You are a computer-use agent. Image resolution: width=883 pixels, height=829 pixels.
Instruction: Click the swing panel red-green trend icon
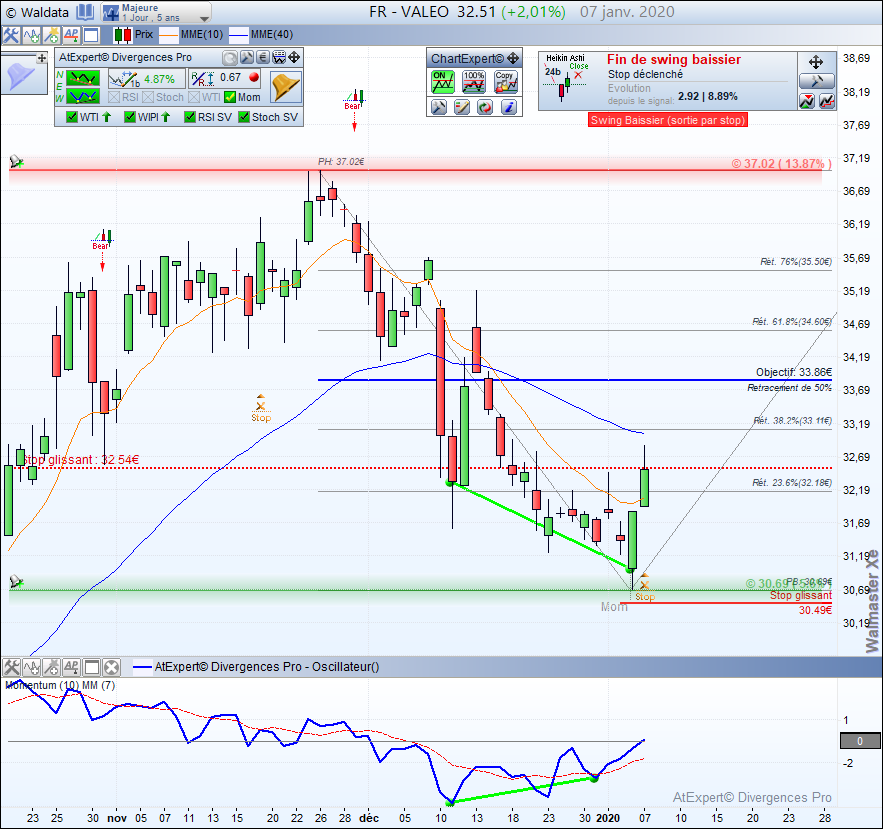click(807, 101)
